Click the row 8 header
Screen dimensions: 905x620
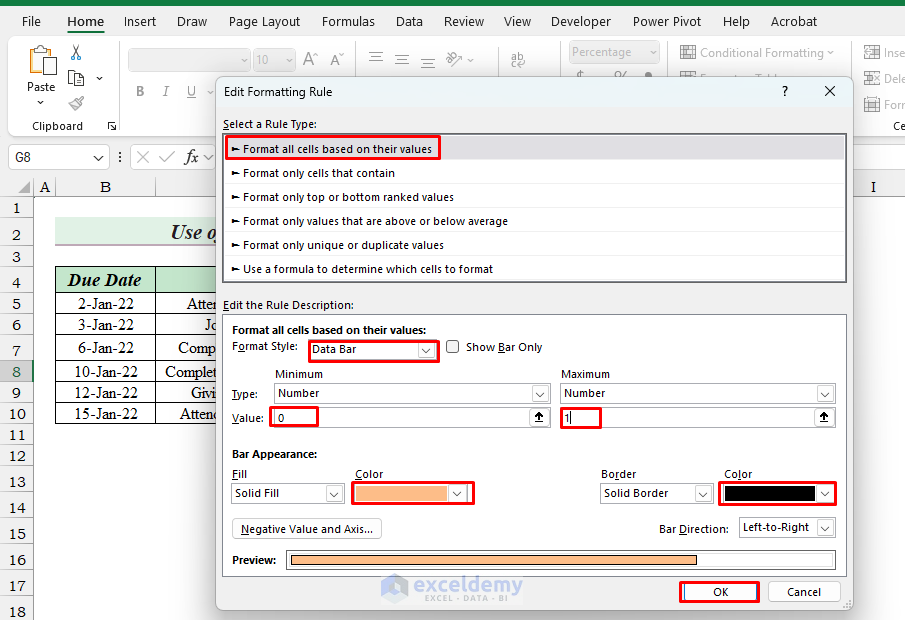tap(16, 372)
